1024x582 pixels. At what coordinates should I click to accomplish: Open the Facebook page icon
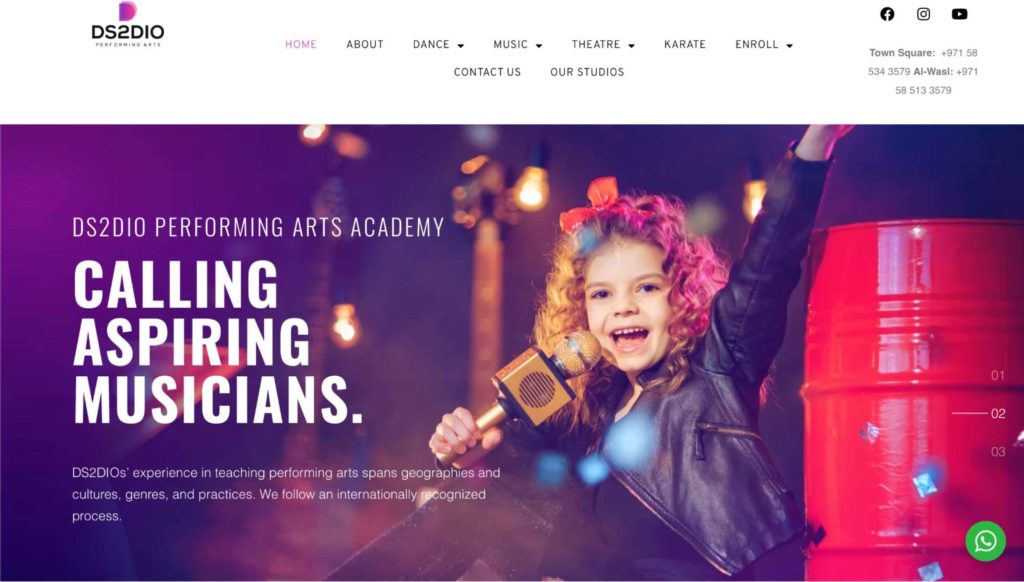coord(887,14)
